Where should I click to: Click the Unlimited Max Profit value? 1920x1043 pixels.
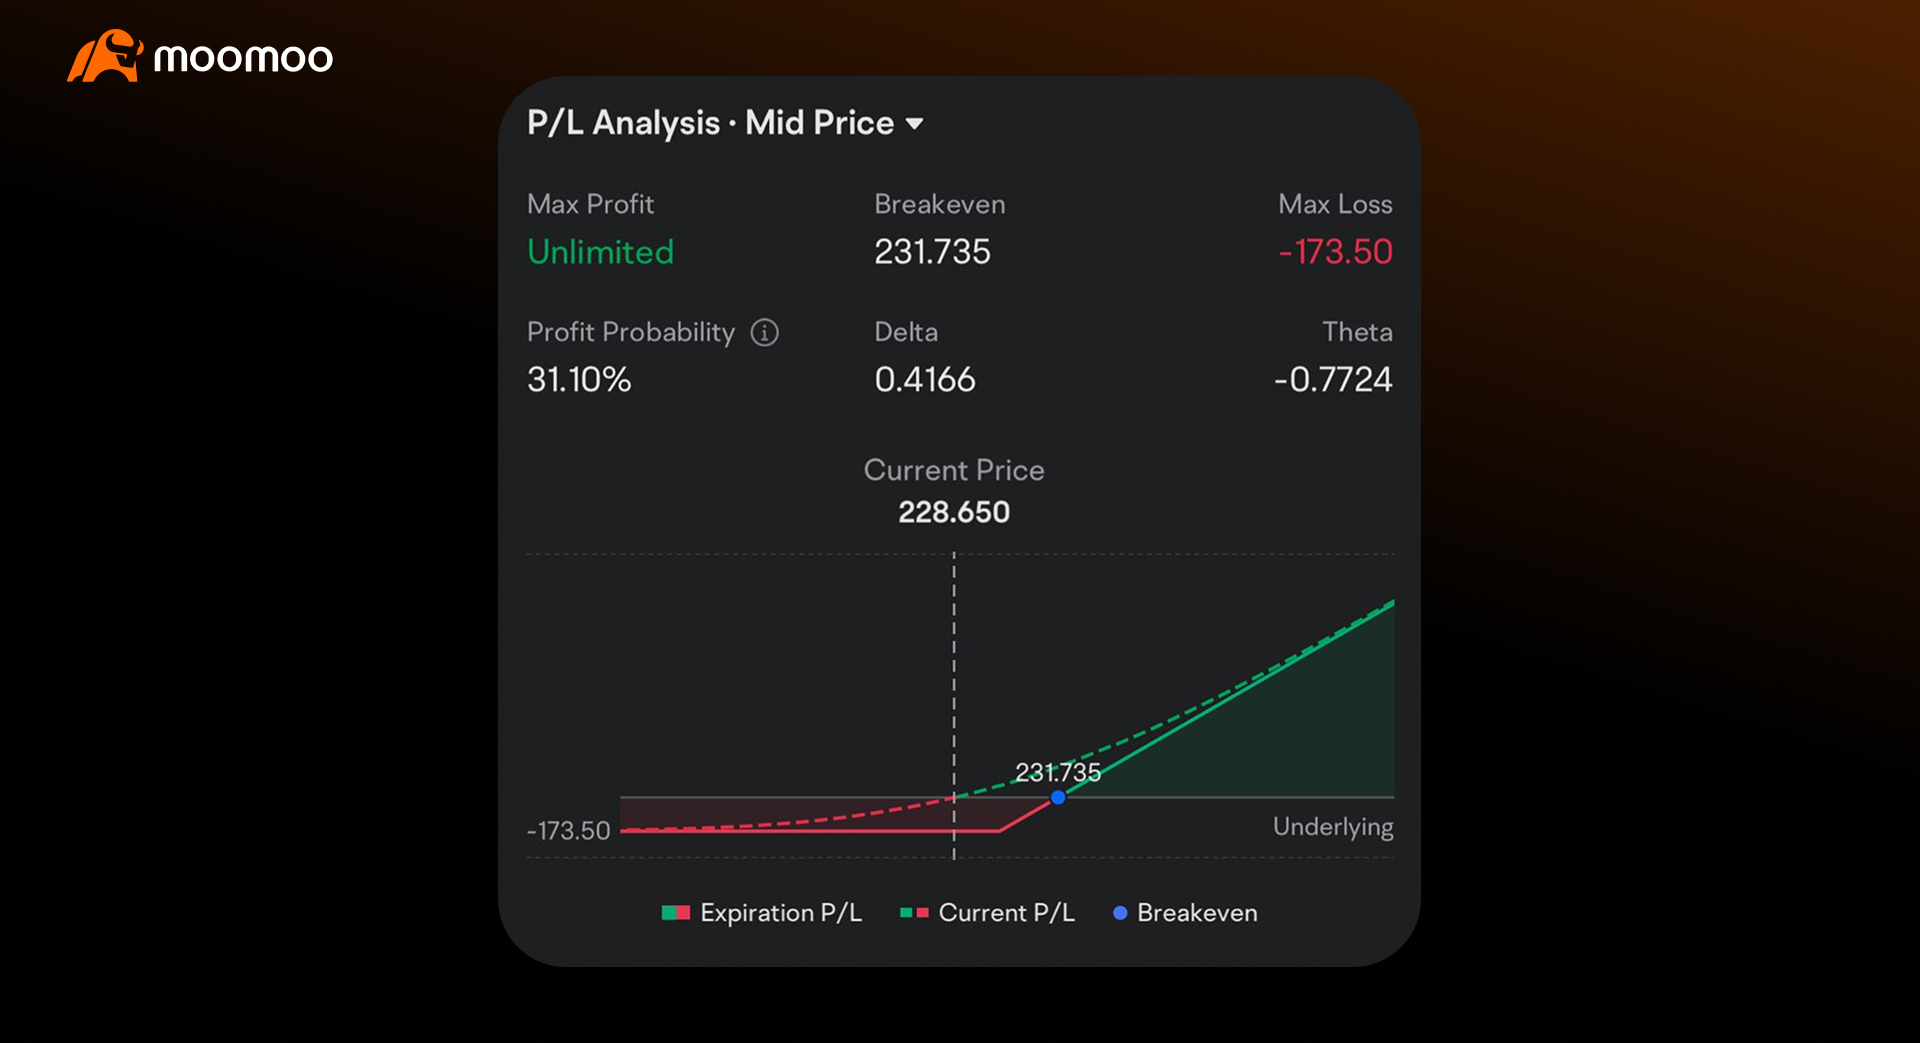point(600,252)
